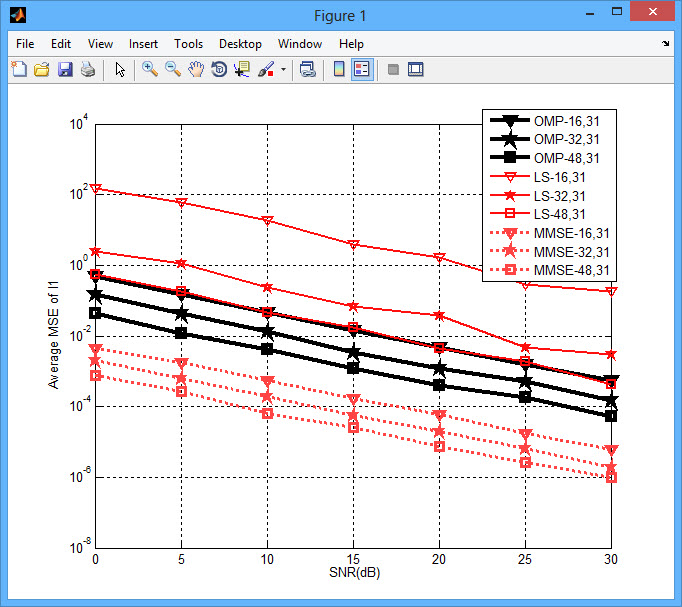This screenshot has height=607, width=682.
Task: Click the SNR(dB) x-axis label
Action: pyautogui.click(x=354, y=573)
